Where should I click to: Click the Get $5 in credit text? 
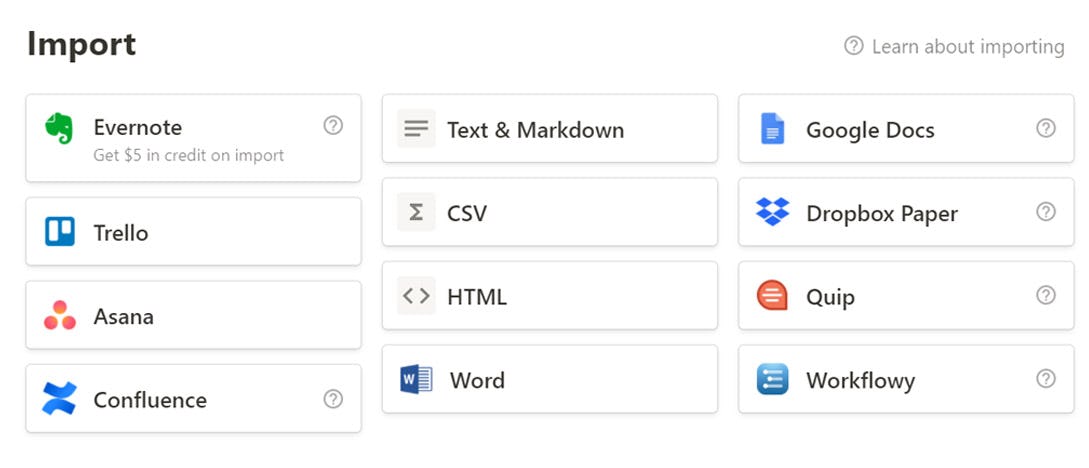[189, 155]
